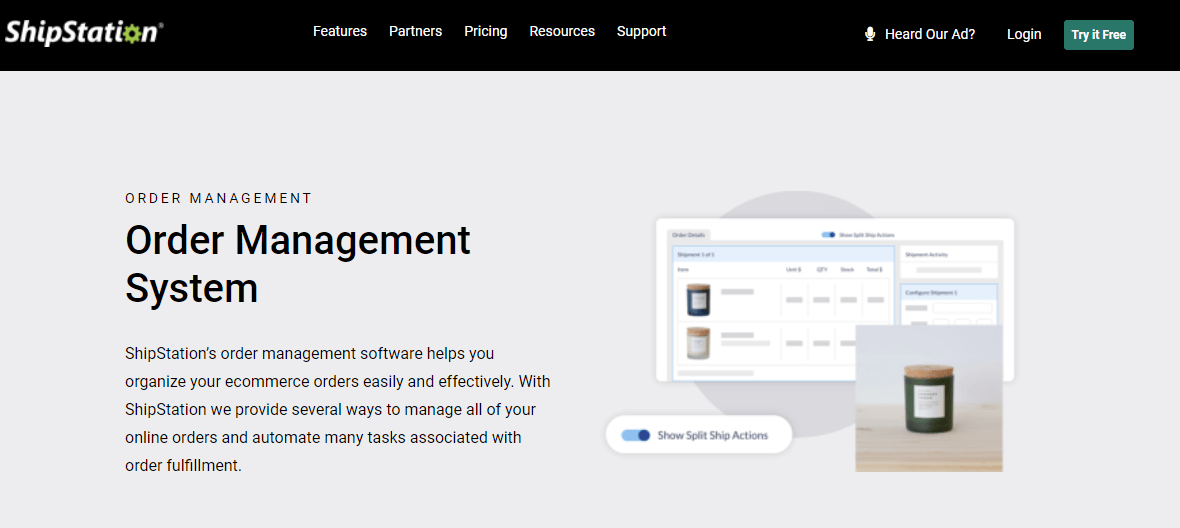Image resolution: width=1180 pixels, height=528 pixels.
Task: Click the Heard Our Ad? link
Action: click(x=929, y=34)
